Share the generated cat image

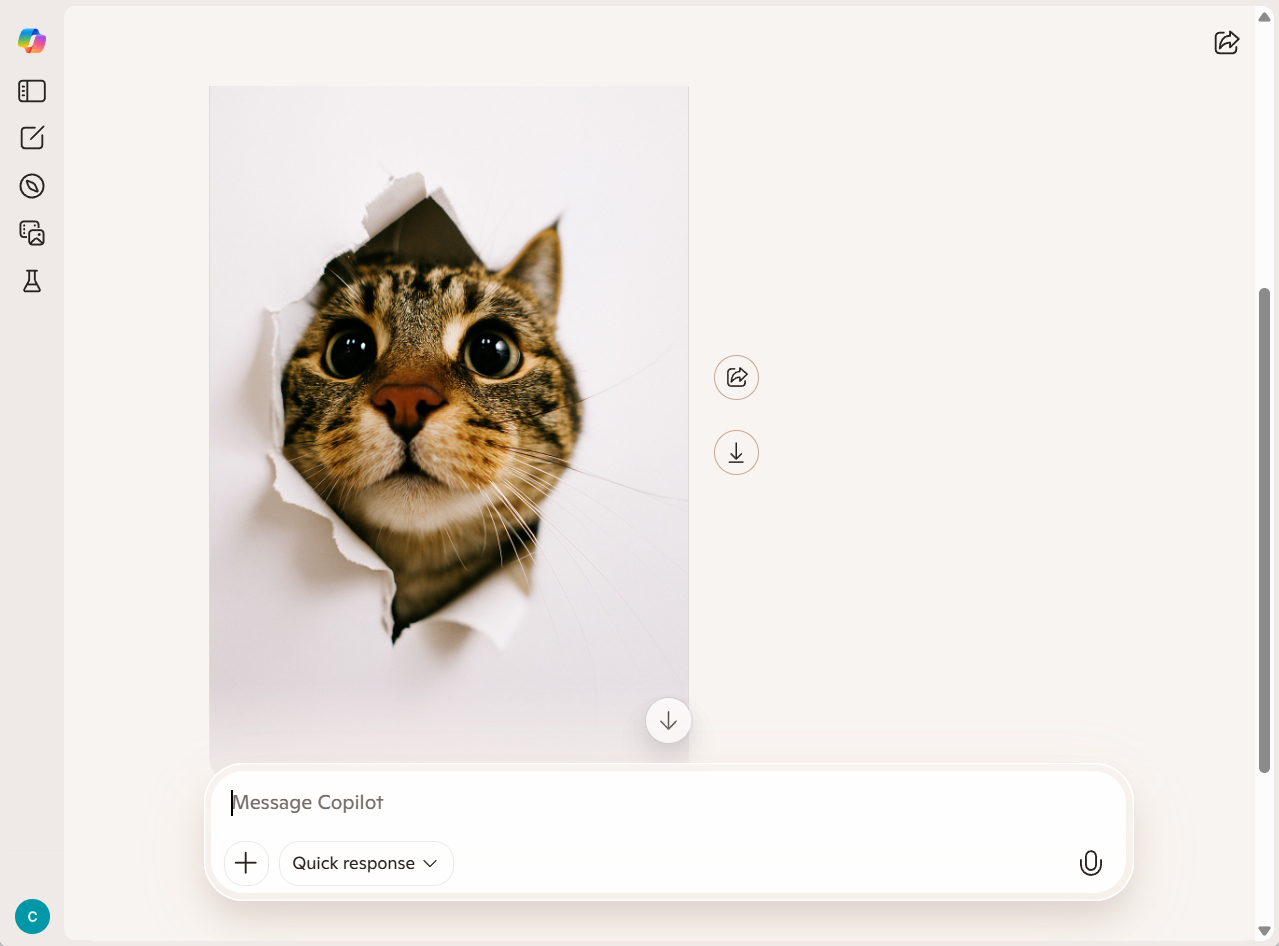[736, 377]
